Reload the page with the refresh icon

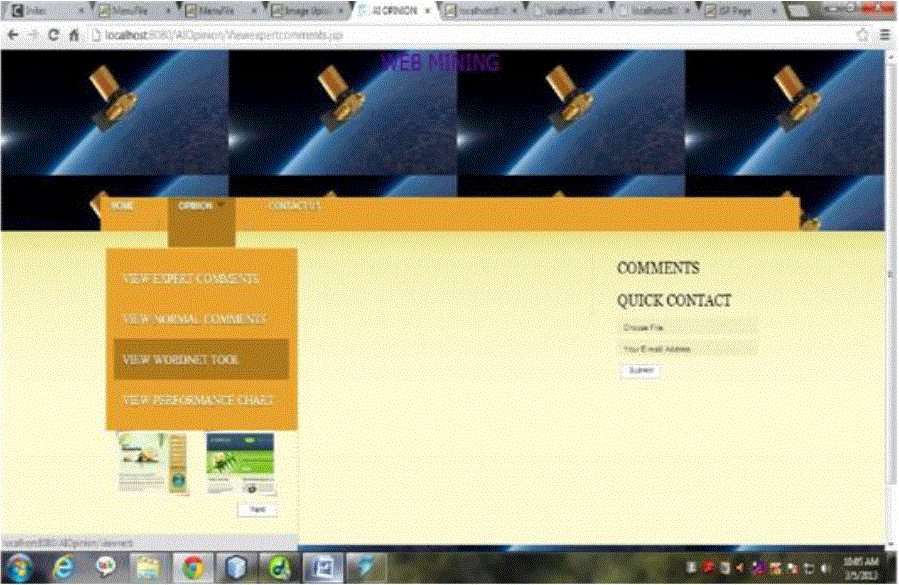[x=53, y=34]
